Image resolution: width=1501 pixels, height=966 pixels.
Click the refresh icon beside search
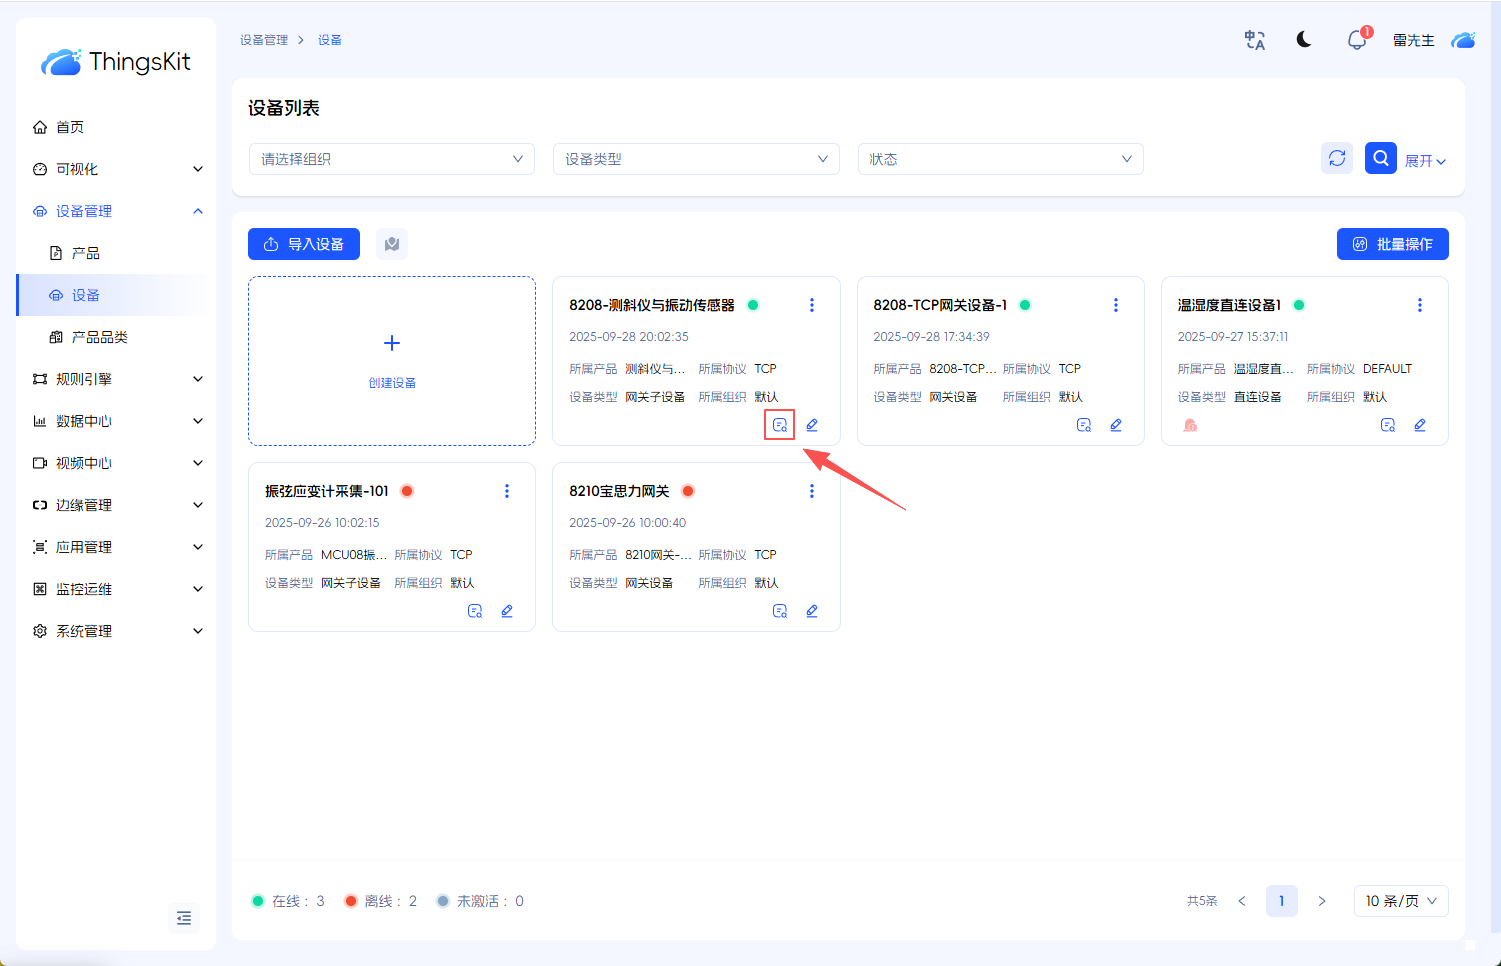tap(1337, 158)
